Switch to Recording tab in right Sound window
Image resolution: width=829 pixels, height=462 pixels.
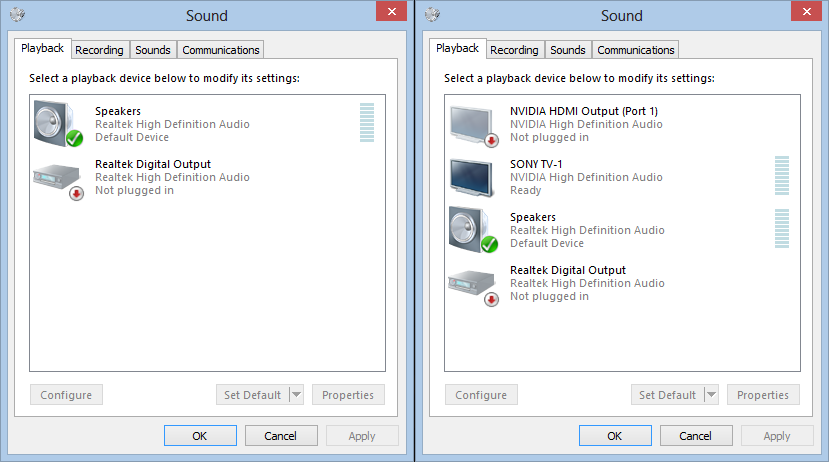514,50
